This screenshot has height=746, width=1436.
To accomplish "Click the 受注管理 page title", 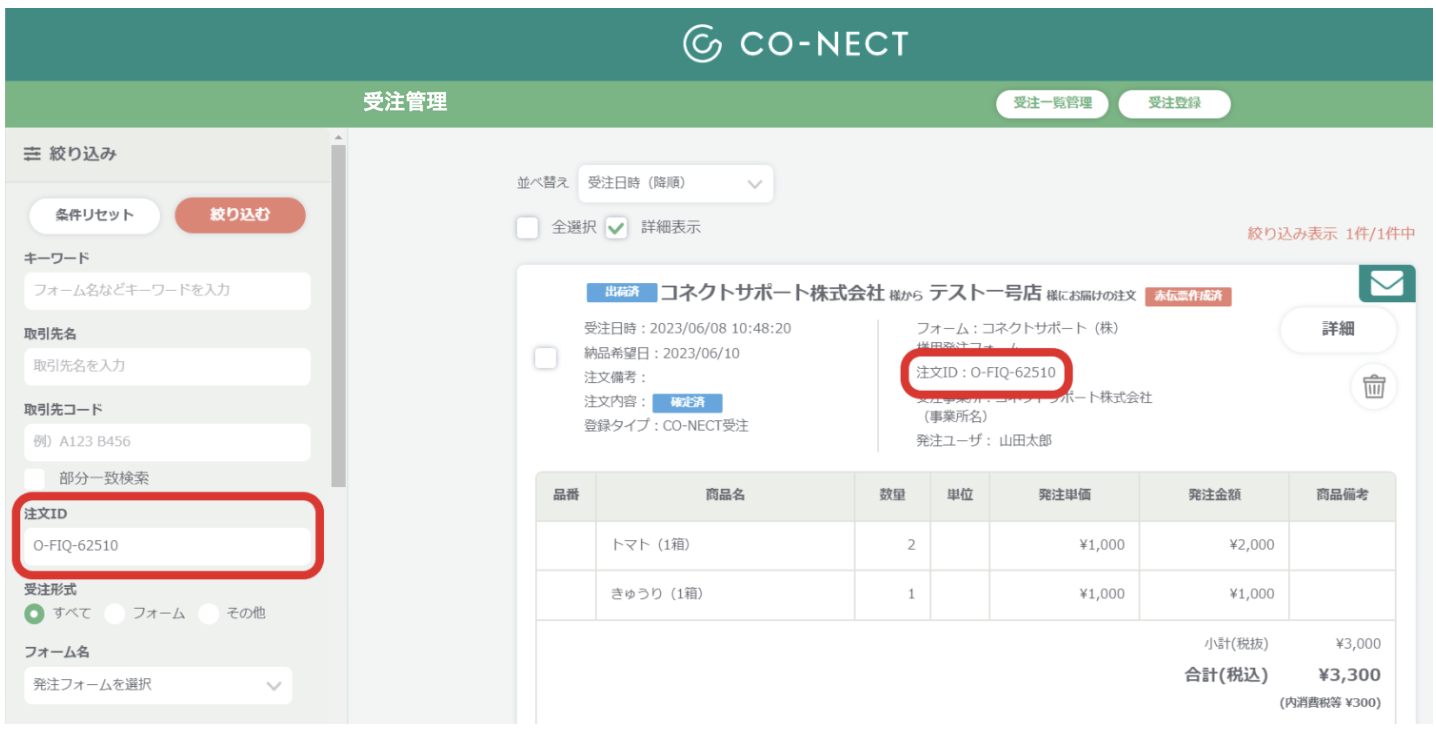I will (x=405, y=102).
